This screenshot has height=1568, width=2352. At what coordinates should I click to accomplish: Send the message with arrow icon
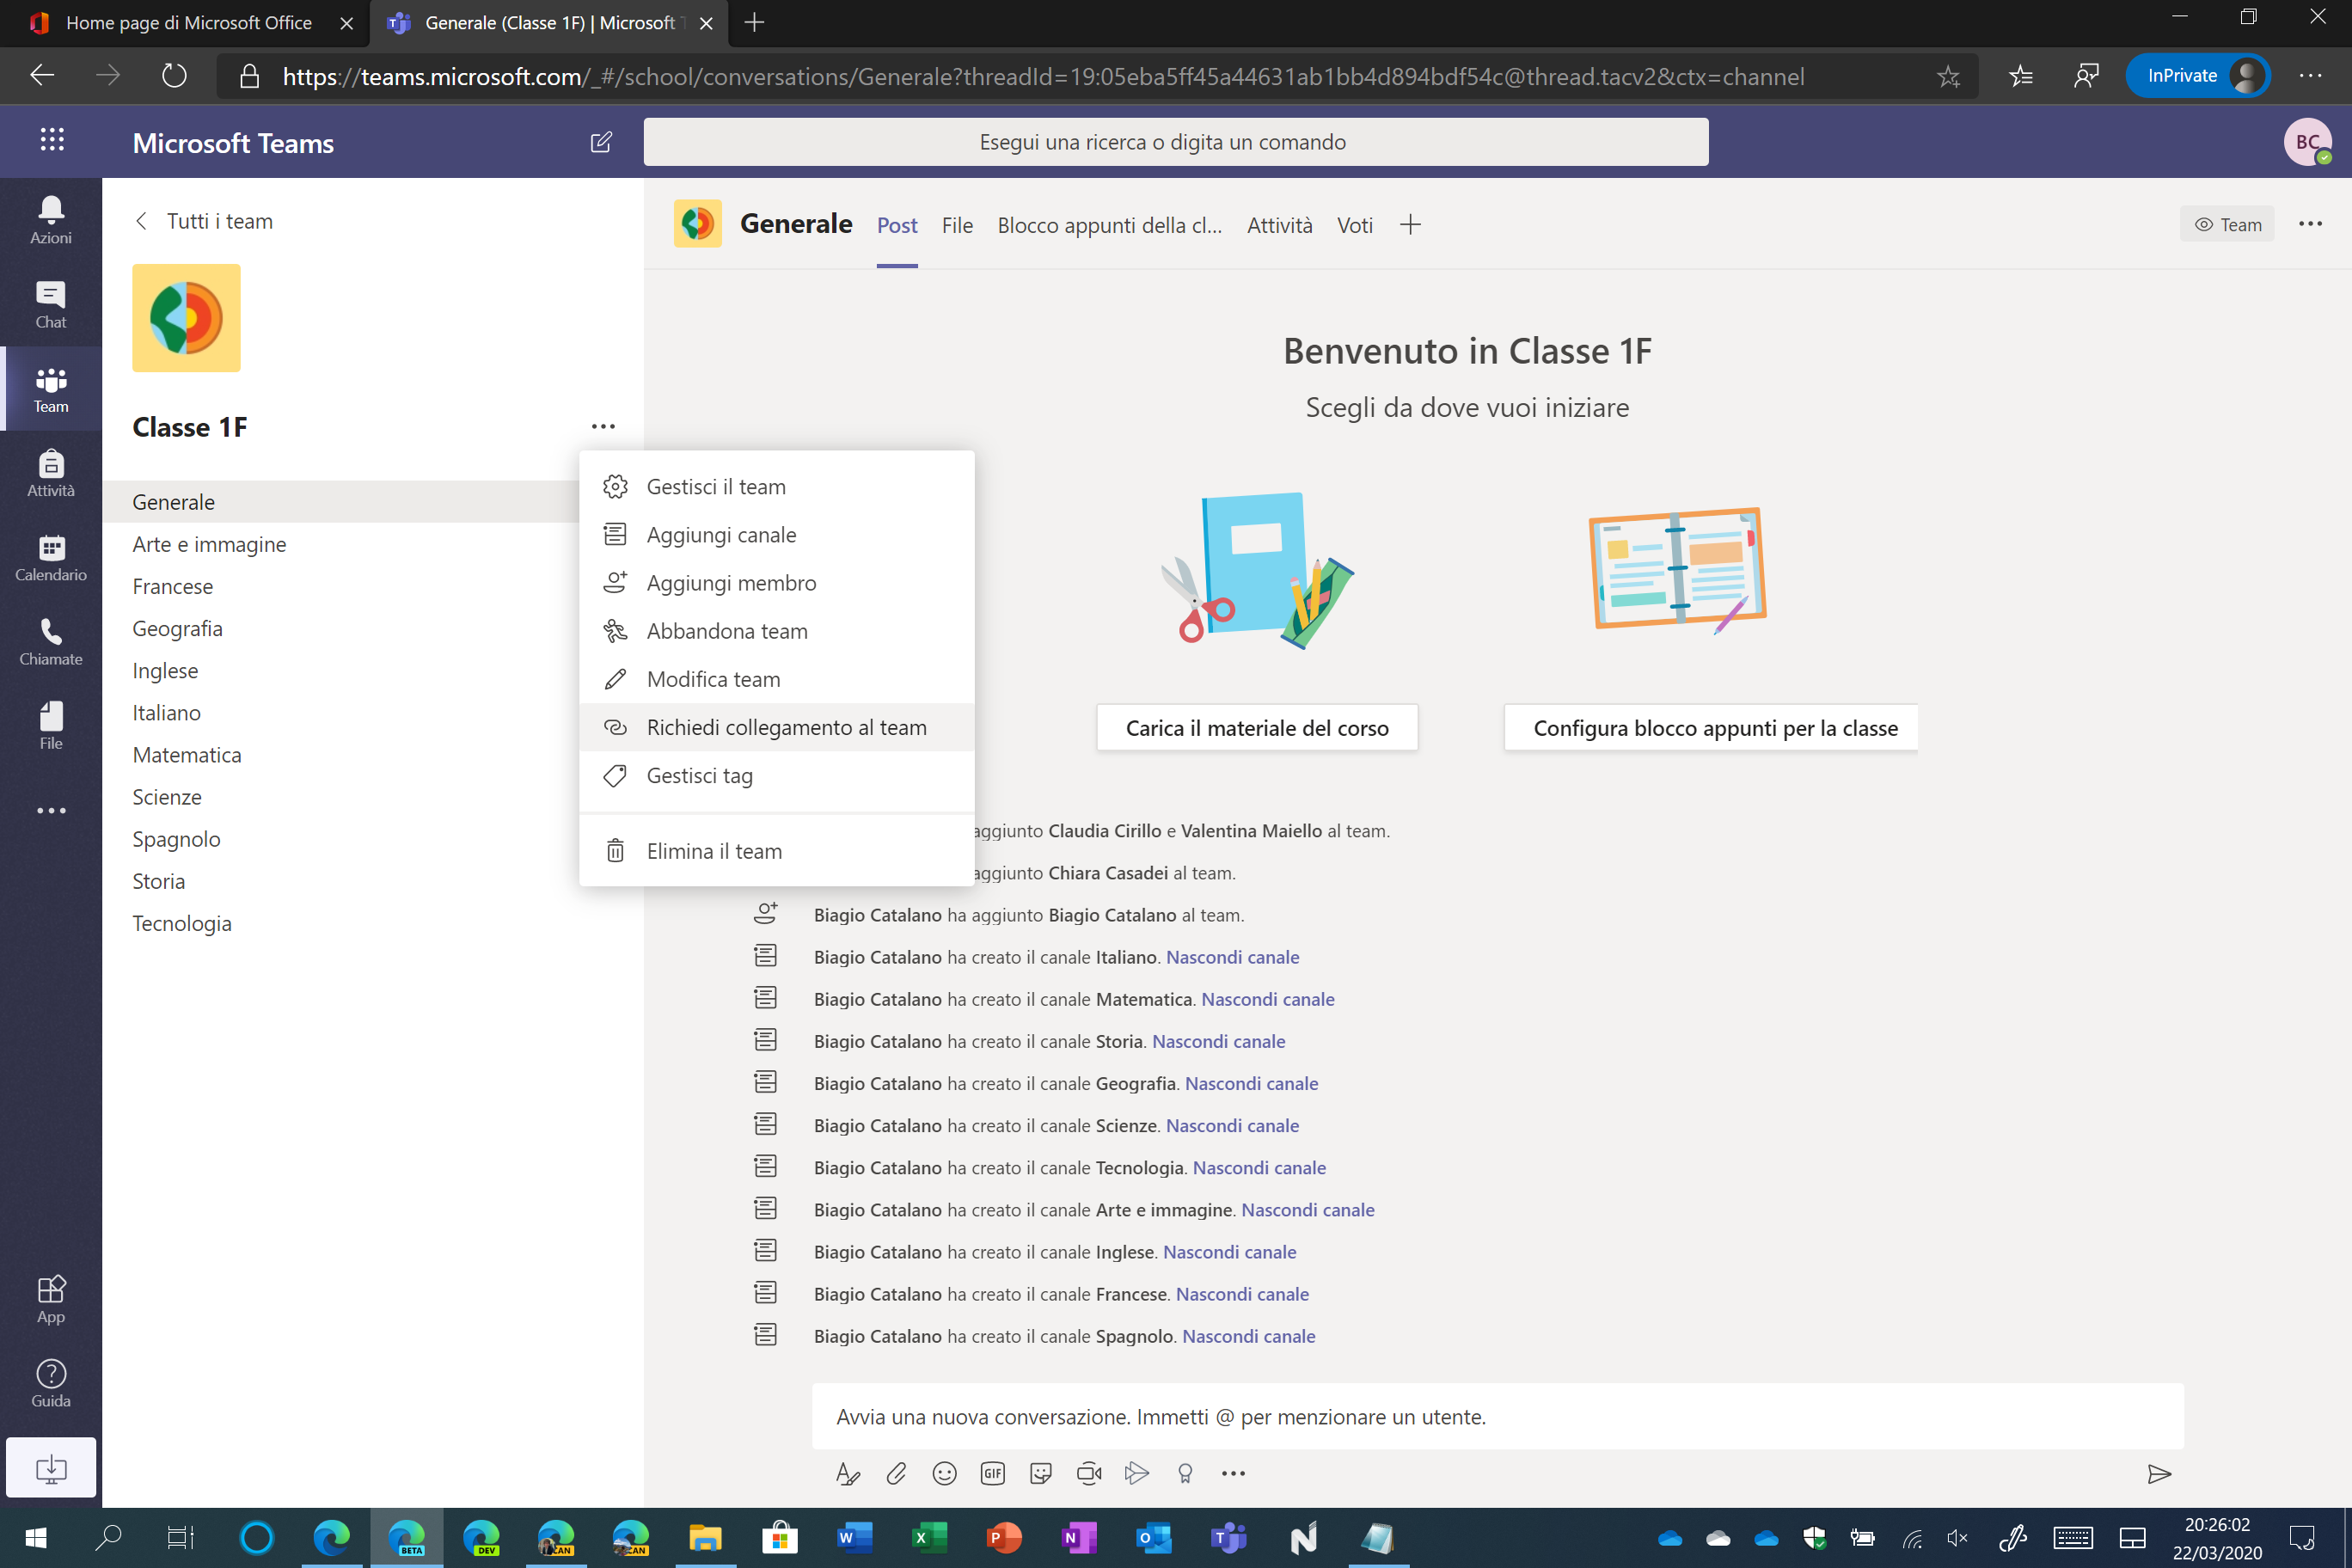click(x=2159, y=1474)
